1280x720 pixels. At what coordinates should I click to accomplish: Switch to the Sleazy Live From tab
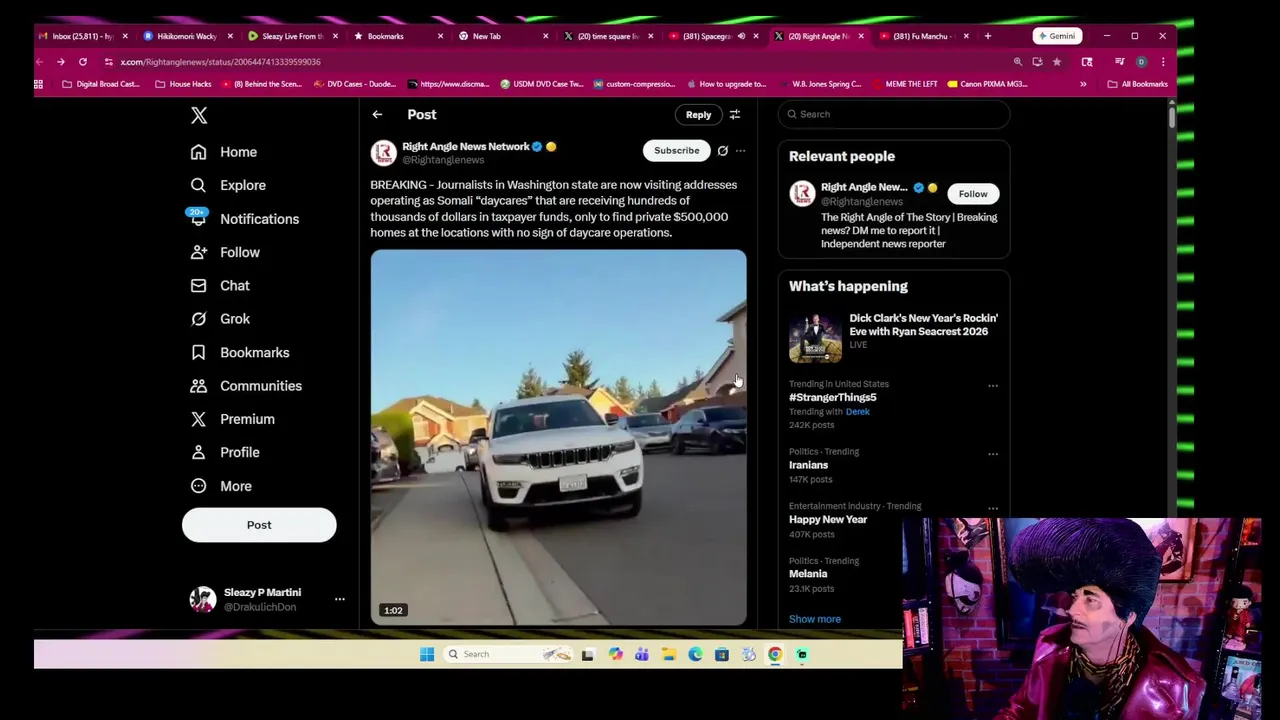tap(290, 36)
